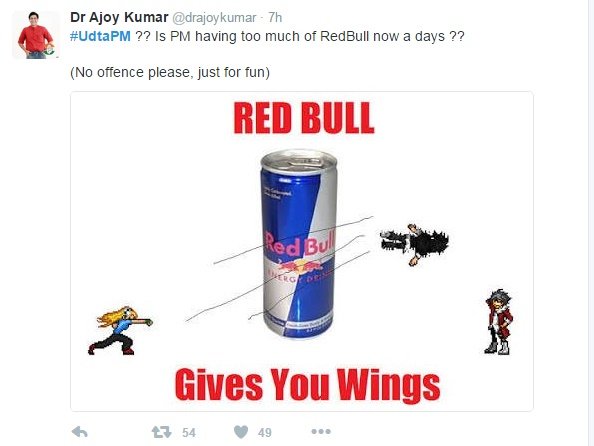Click the like count 49
The image size is (594, 446).
pyautogui.click(x=265, y=432)
